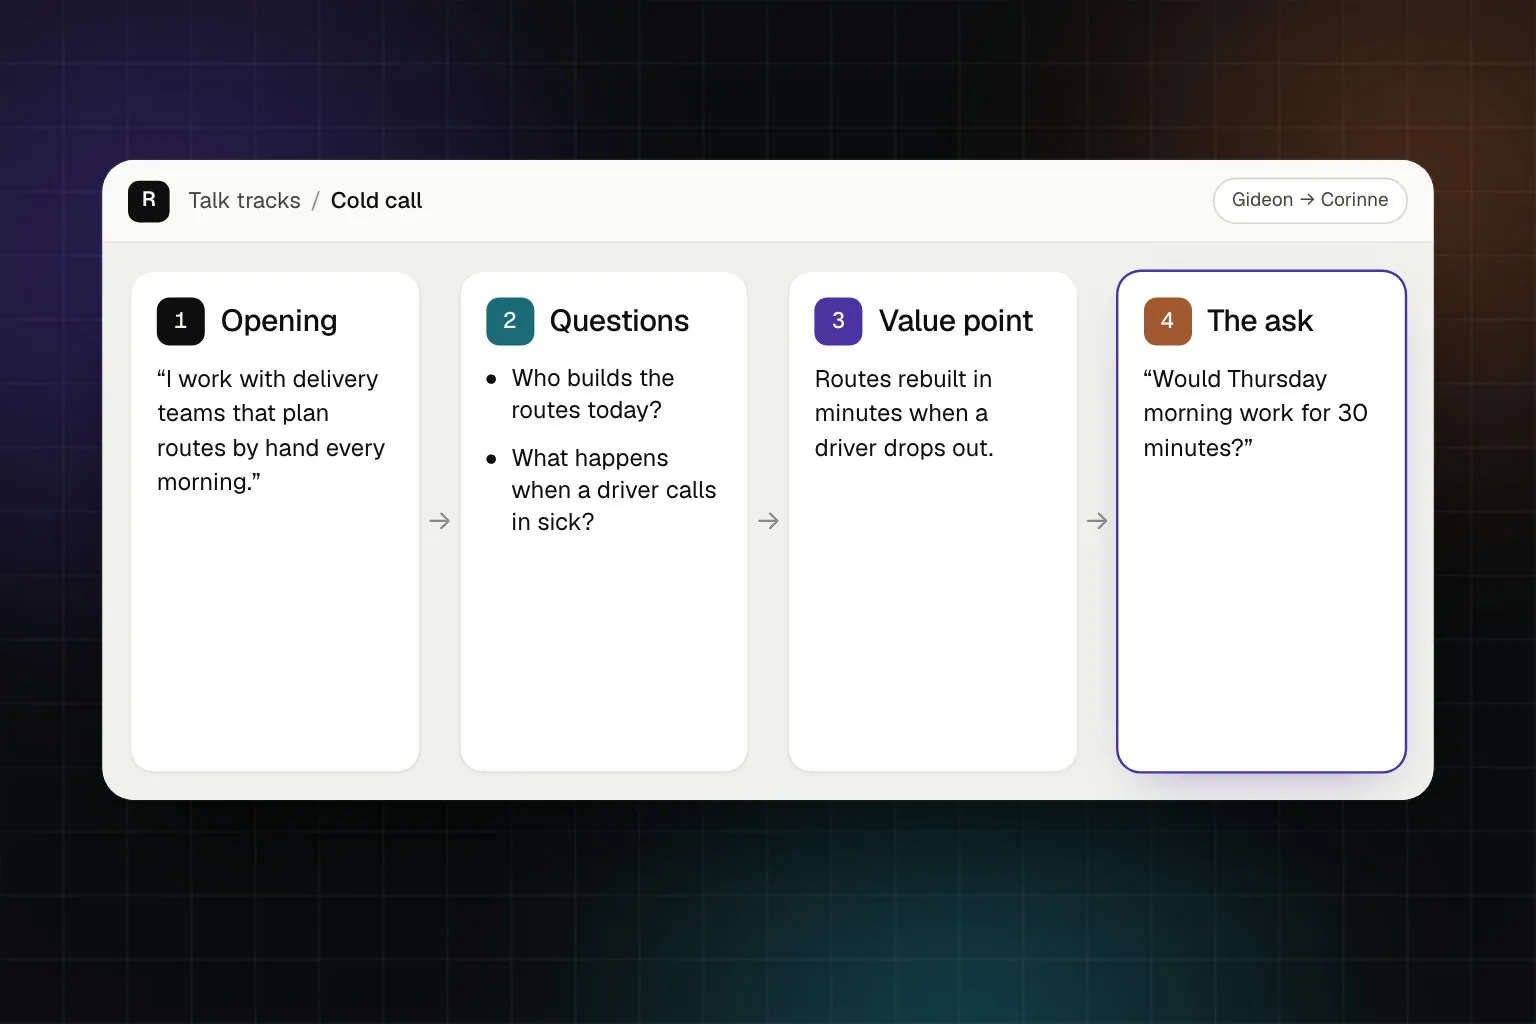Screen dimensions: 1536x1024
Task: Click the teal number 2 badge
Action: coord(510,321)
